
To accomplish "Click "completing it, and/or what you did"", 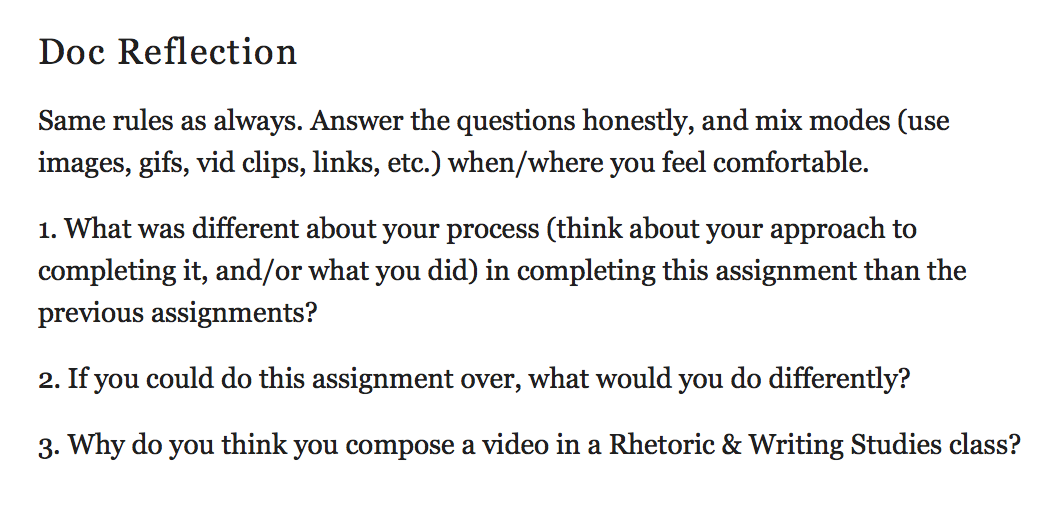I will pos(259,271).
